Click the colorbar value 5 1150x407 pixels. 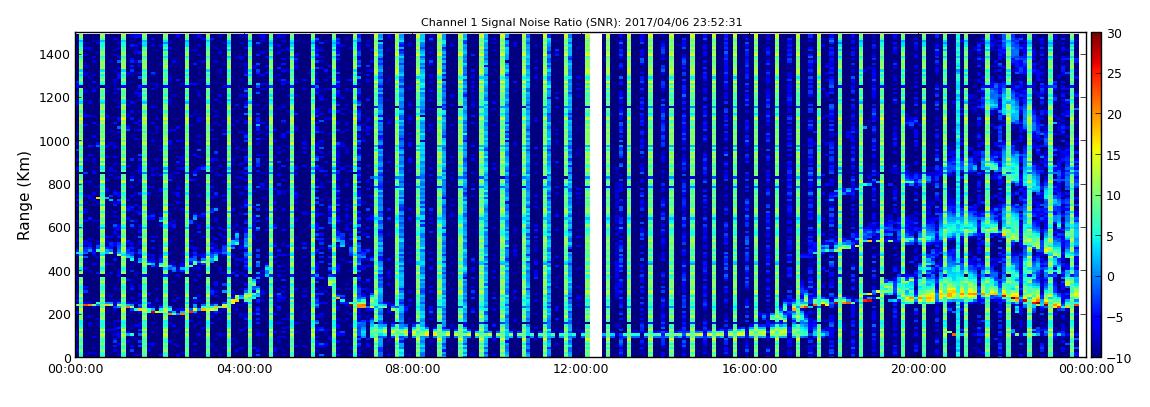click(x=1111, y=236)
